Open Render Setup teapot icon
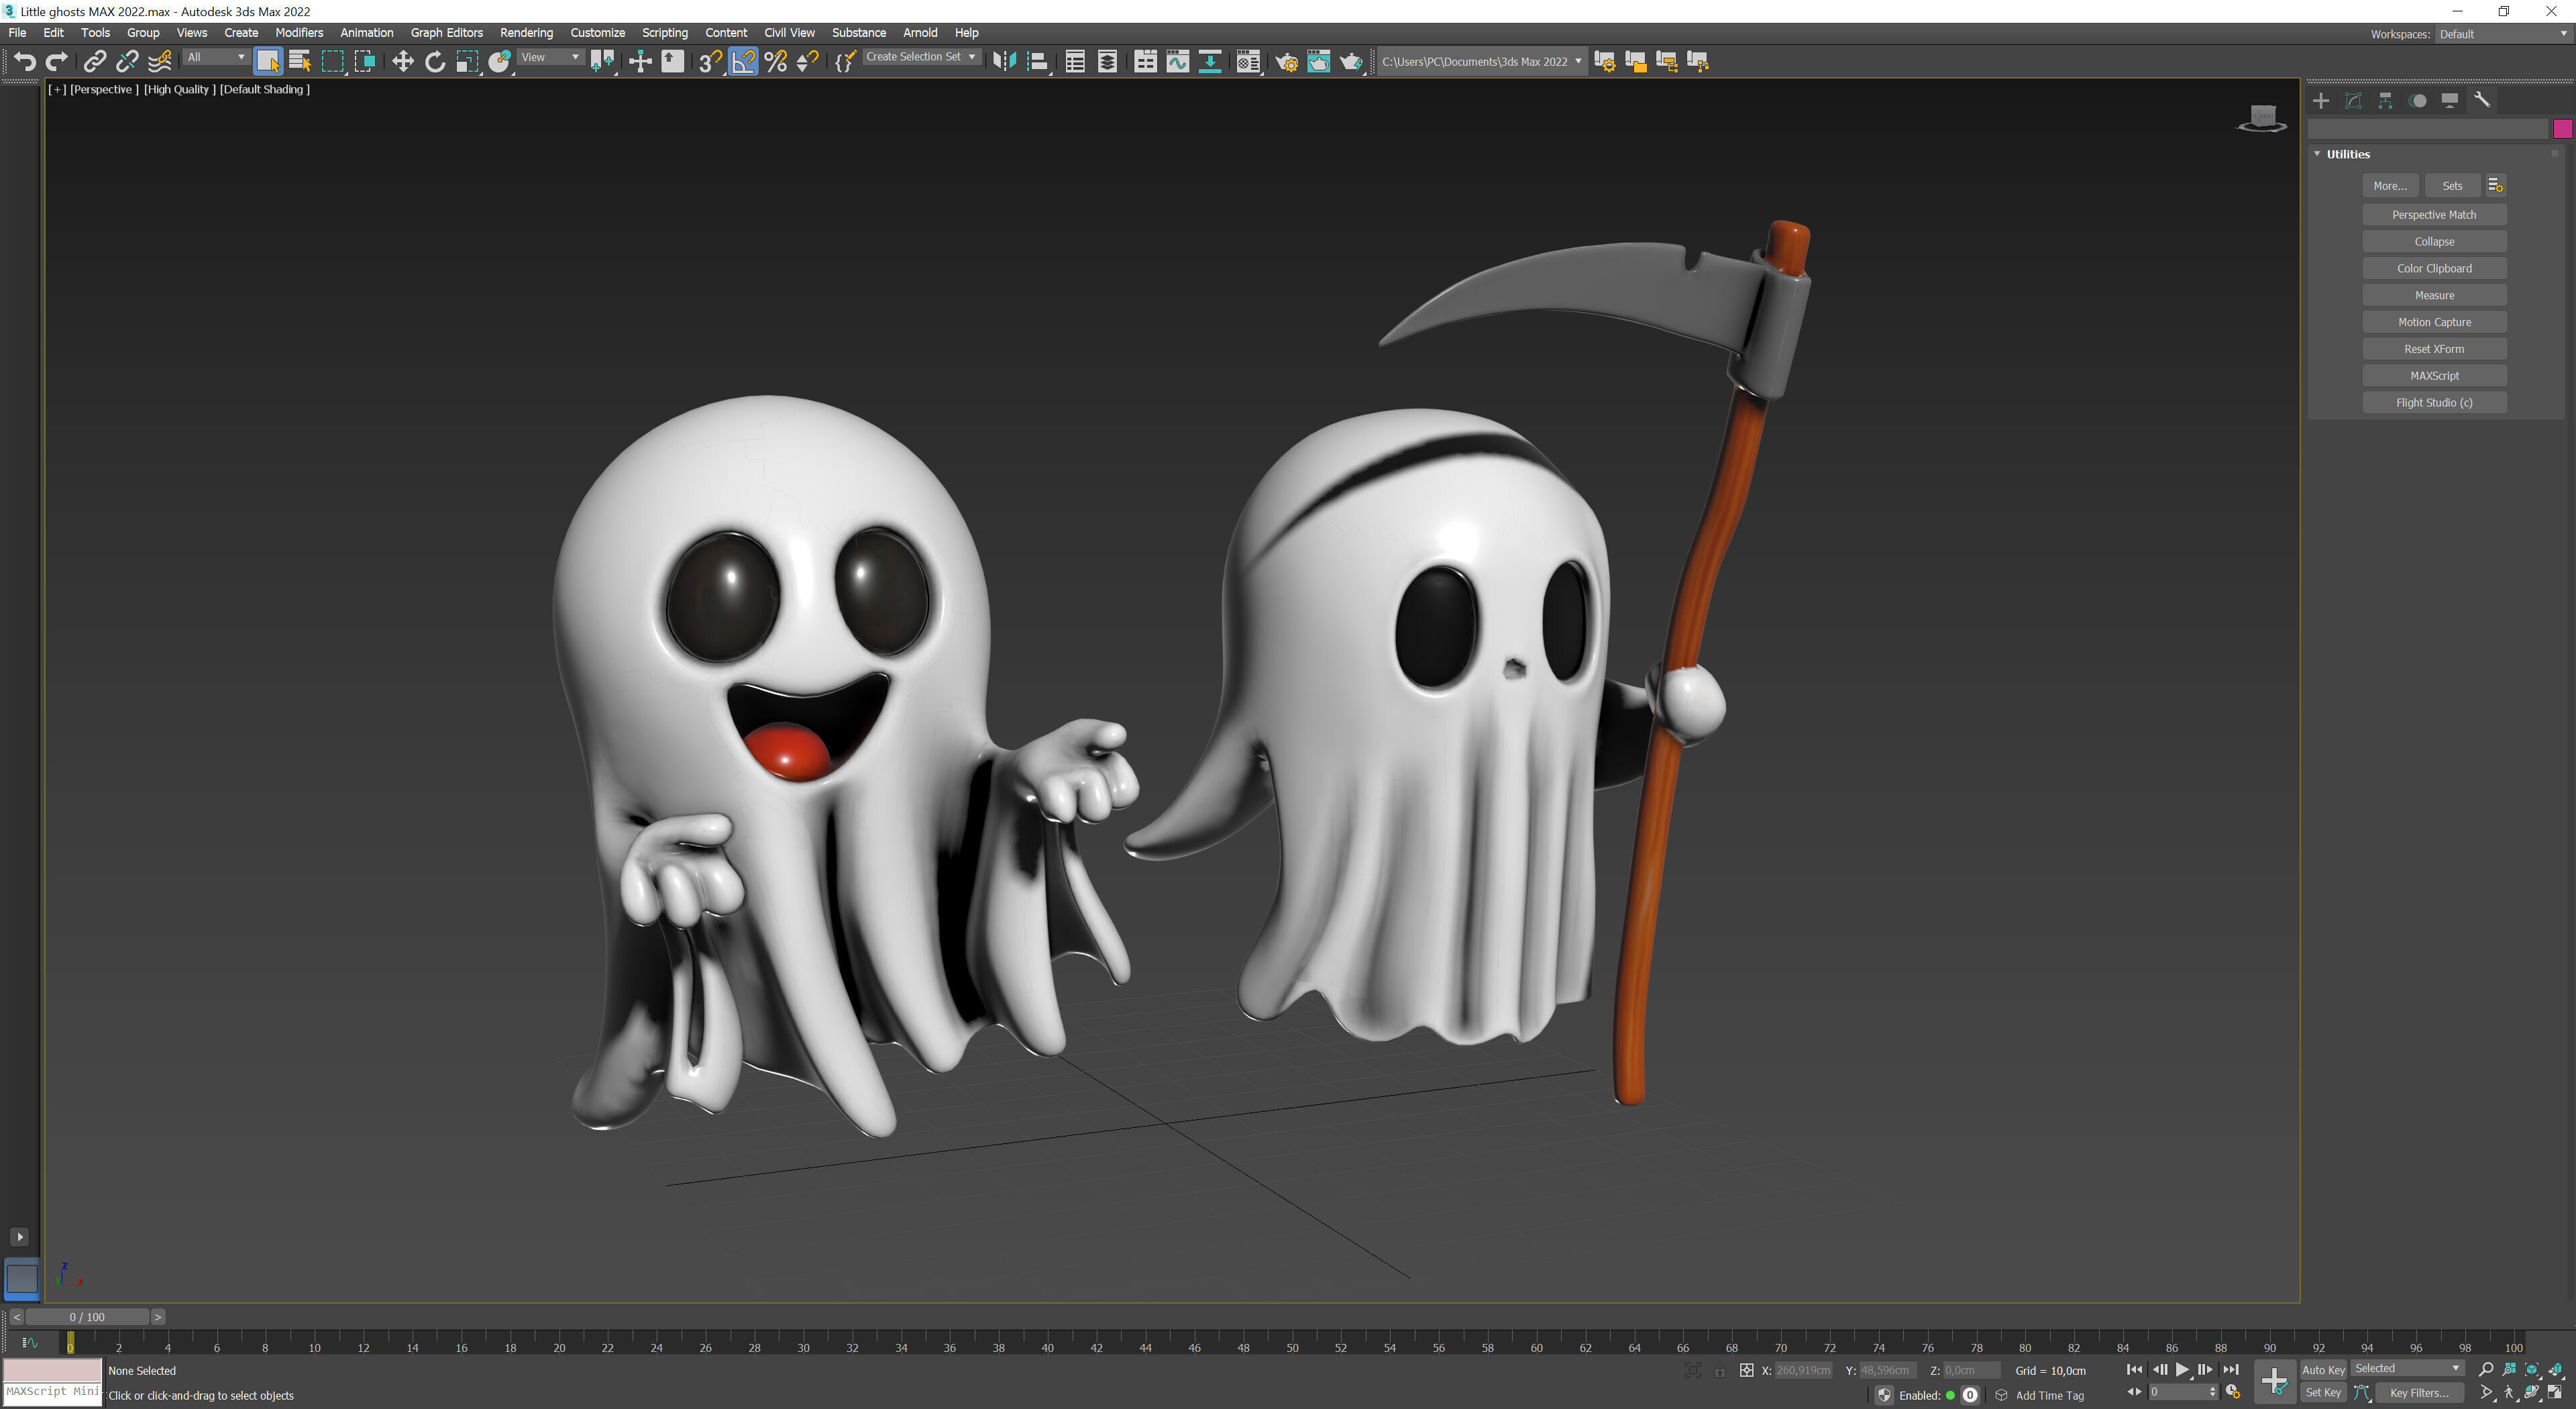The width and height of the screenshot is (2576, 1409). (1287, 62)
